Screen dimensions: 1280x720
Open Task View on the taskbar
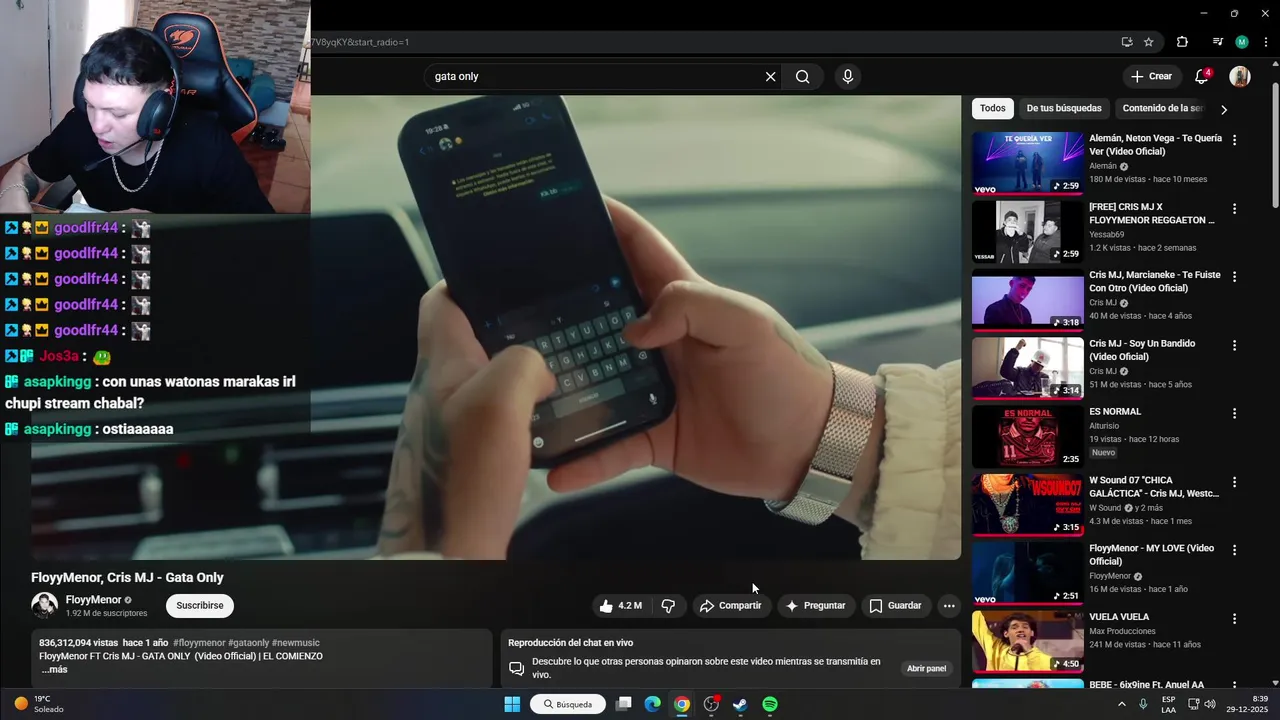(x=623, y=704)
